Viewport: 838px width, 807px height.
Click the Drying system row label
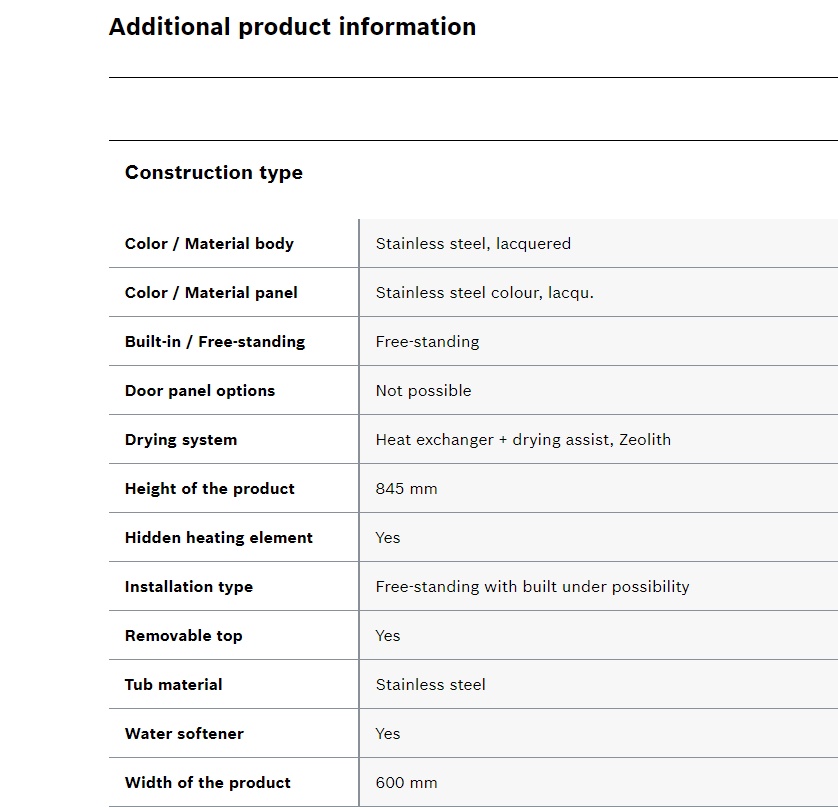[181, 440]
